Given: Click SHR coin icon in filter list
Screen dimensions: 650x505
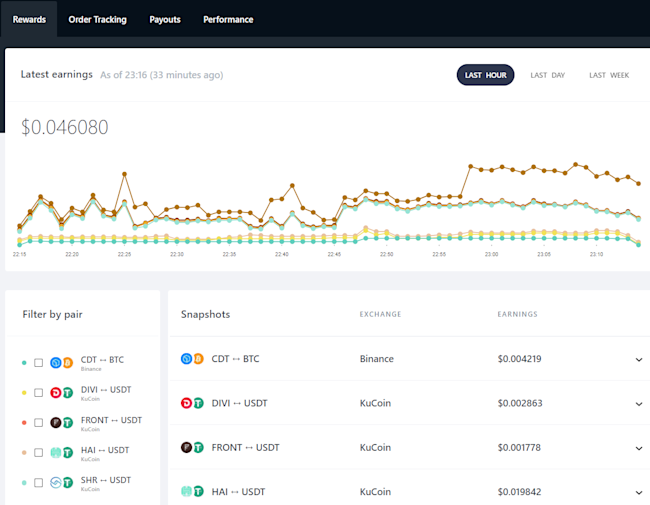Looking at the screenshot, I should click(56, 483).
